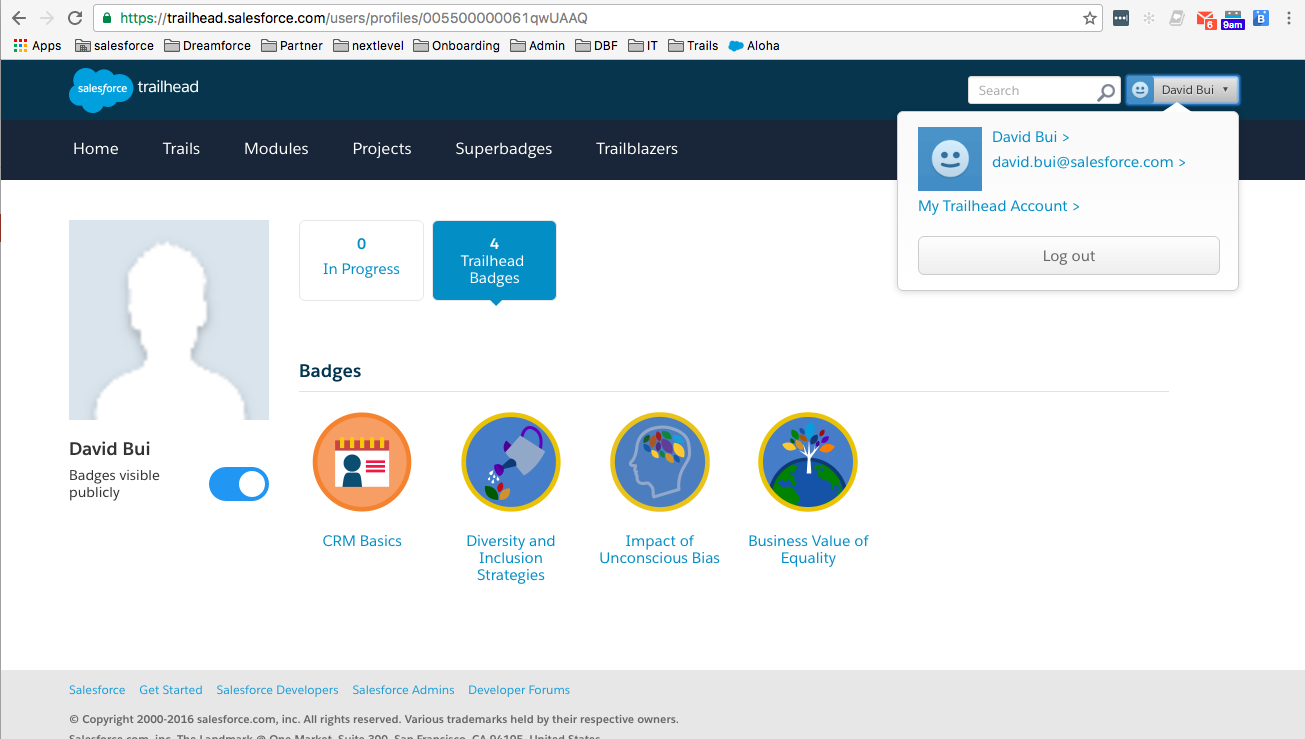Click the smiley avatar beside David Bui button
Image resolution: width=1305 pixels, height=739 pixels.
coord(1140,90)
